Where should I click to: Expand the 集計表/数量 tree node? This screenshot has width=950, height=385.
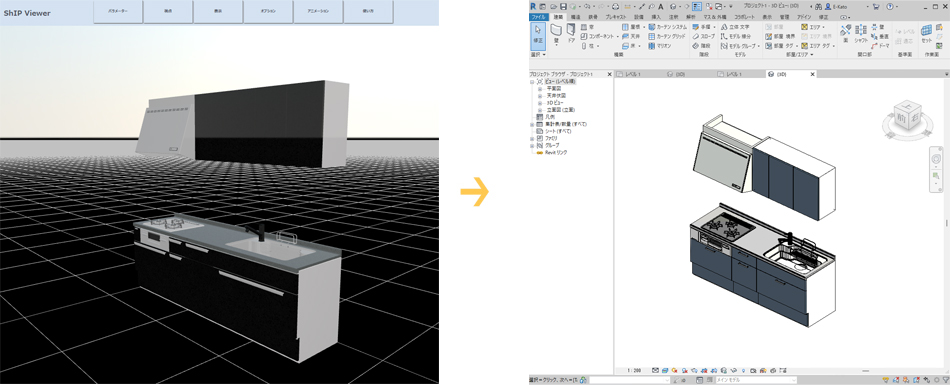tap(532, 124)
